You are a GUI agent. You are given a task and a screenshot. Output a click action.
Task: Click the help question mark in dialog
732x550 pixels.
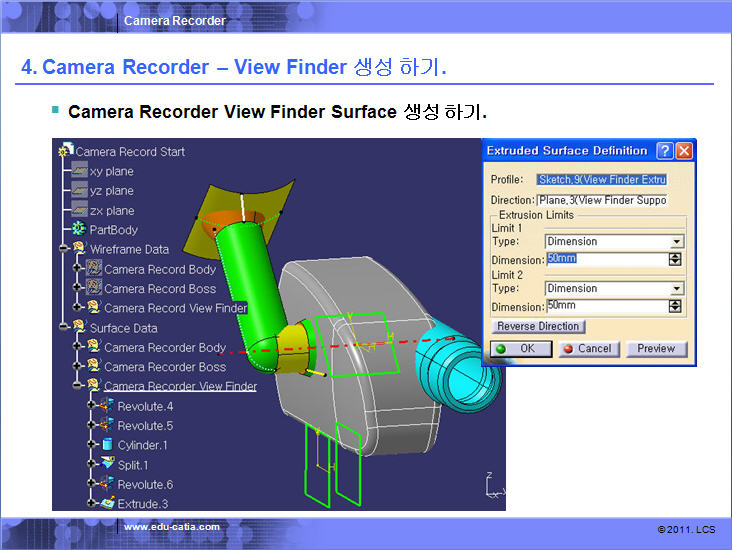click(664, 151)
